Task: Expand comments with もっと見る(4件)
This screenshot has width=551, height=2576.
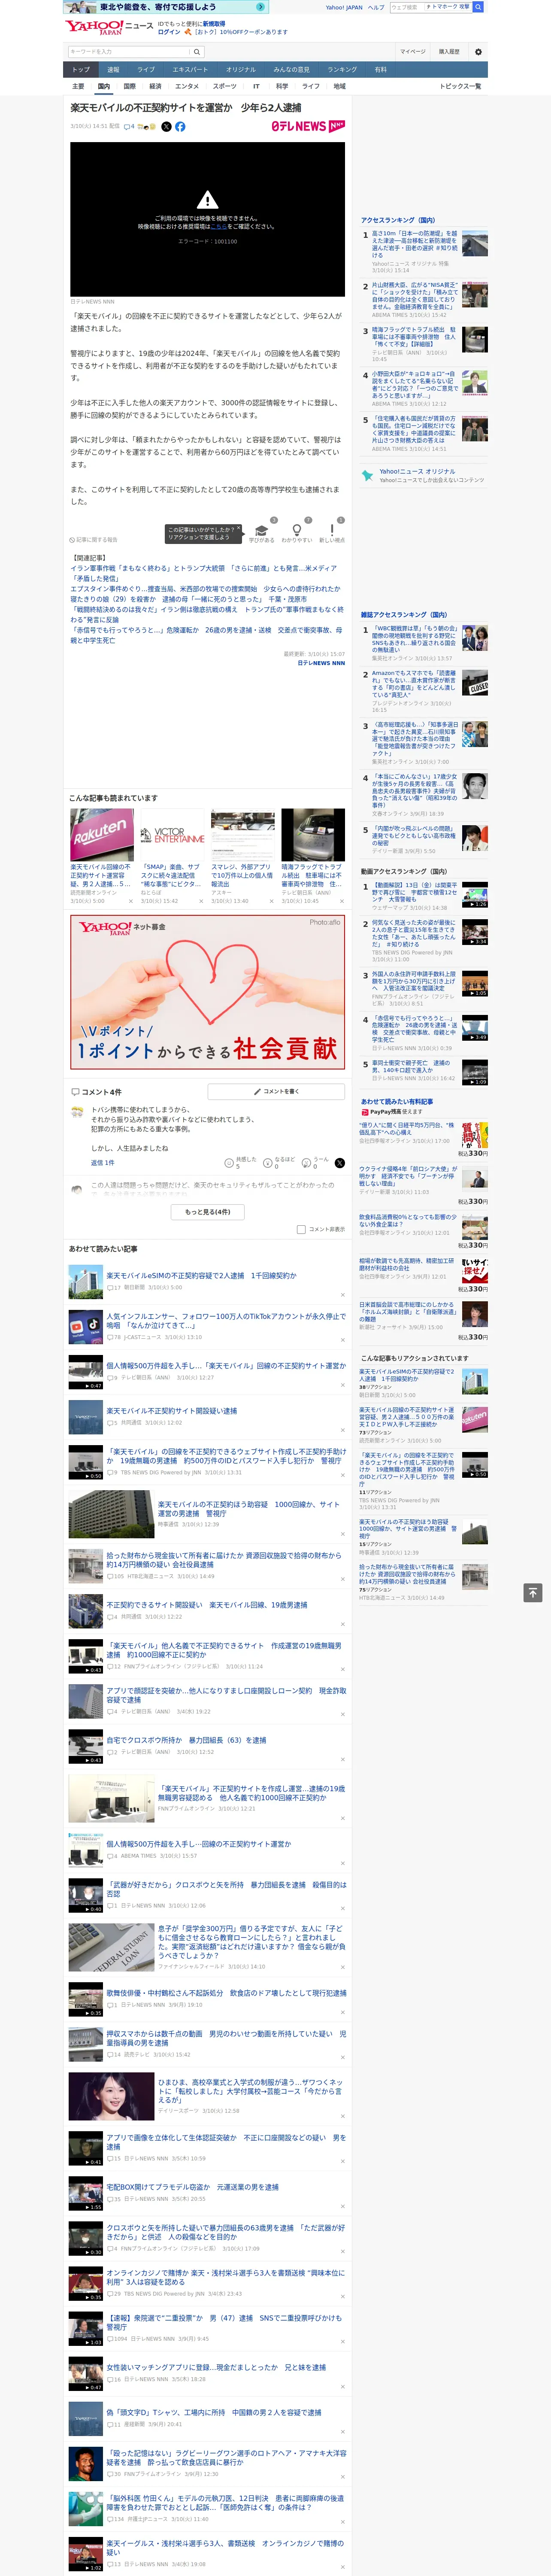Action: 208,1211
